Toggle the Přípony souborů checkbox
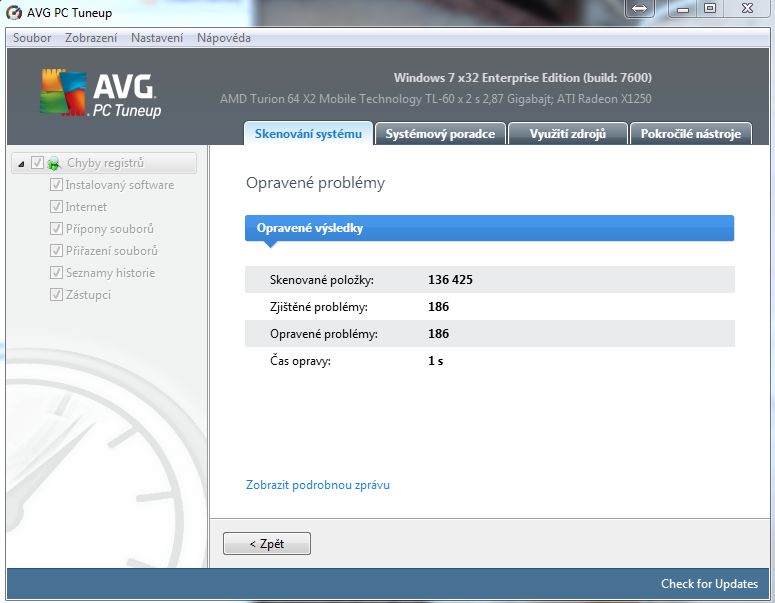Viewport: 775px width, 603px height. [56, 228]
